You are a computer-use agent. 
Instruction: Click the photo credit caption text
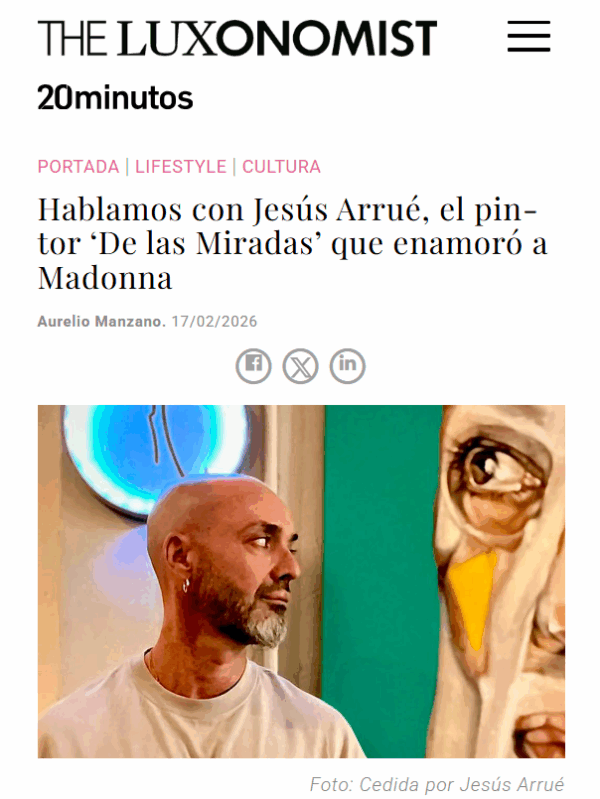(x=437, y=784)
